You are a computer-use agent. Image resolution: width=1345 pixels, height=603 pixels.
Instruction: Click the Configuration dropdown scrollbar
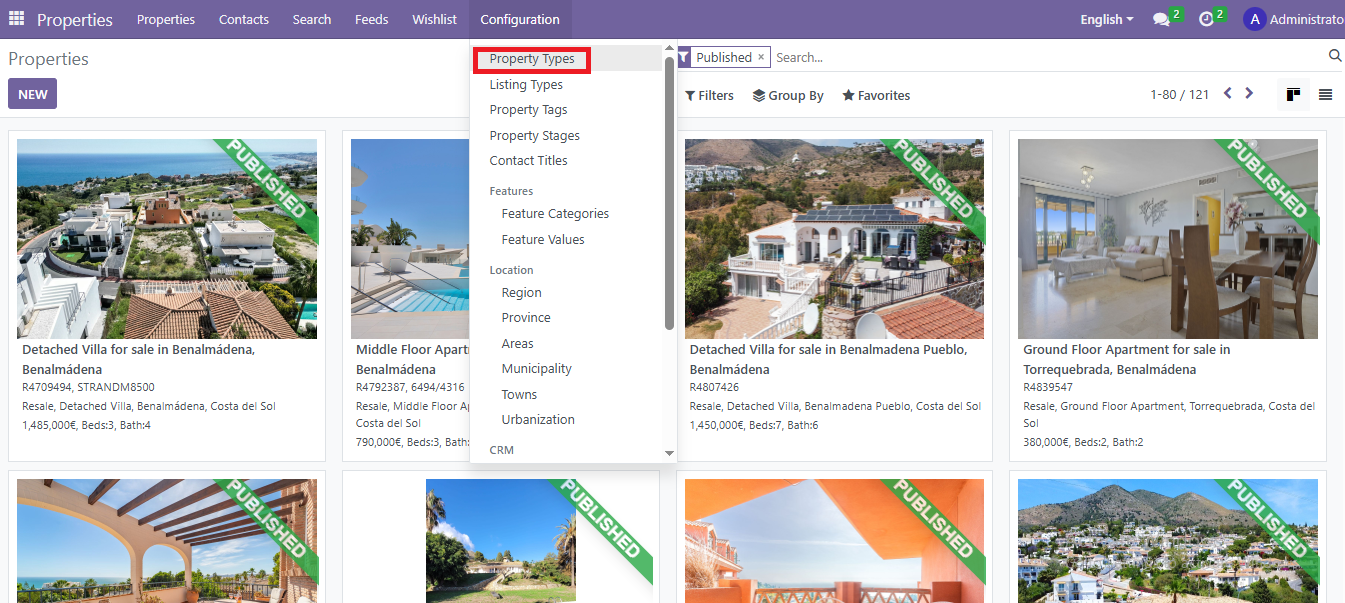click(669, 190)
